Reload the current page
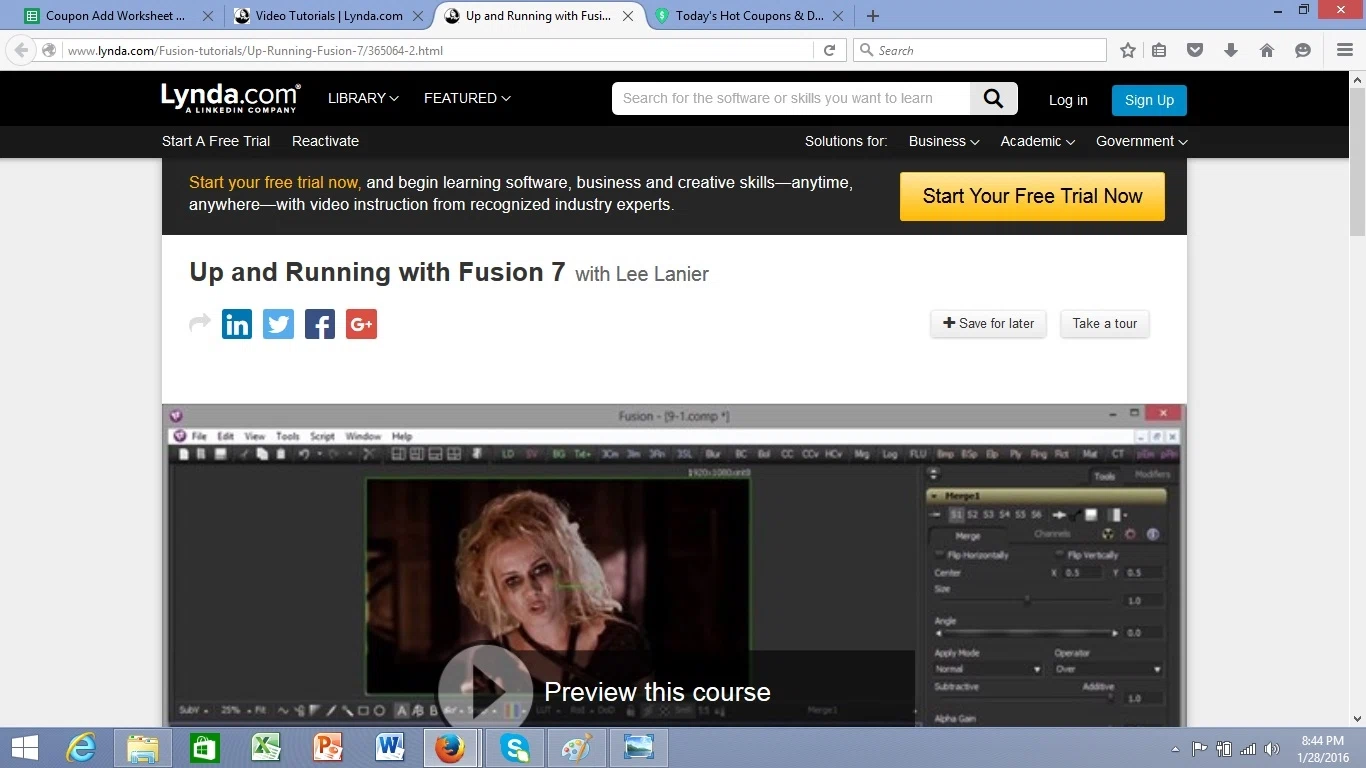Screen dimensions: 1366x768 click(x=829, y=50)
